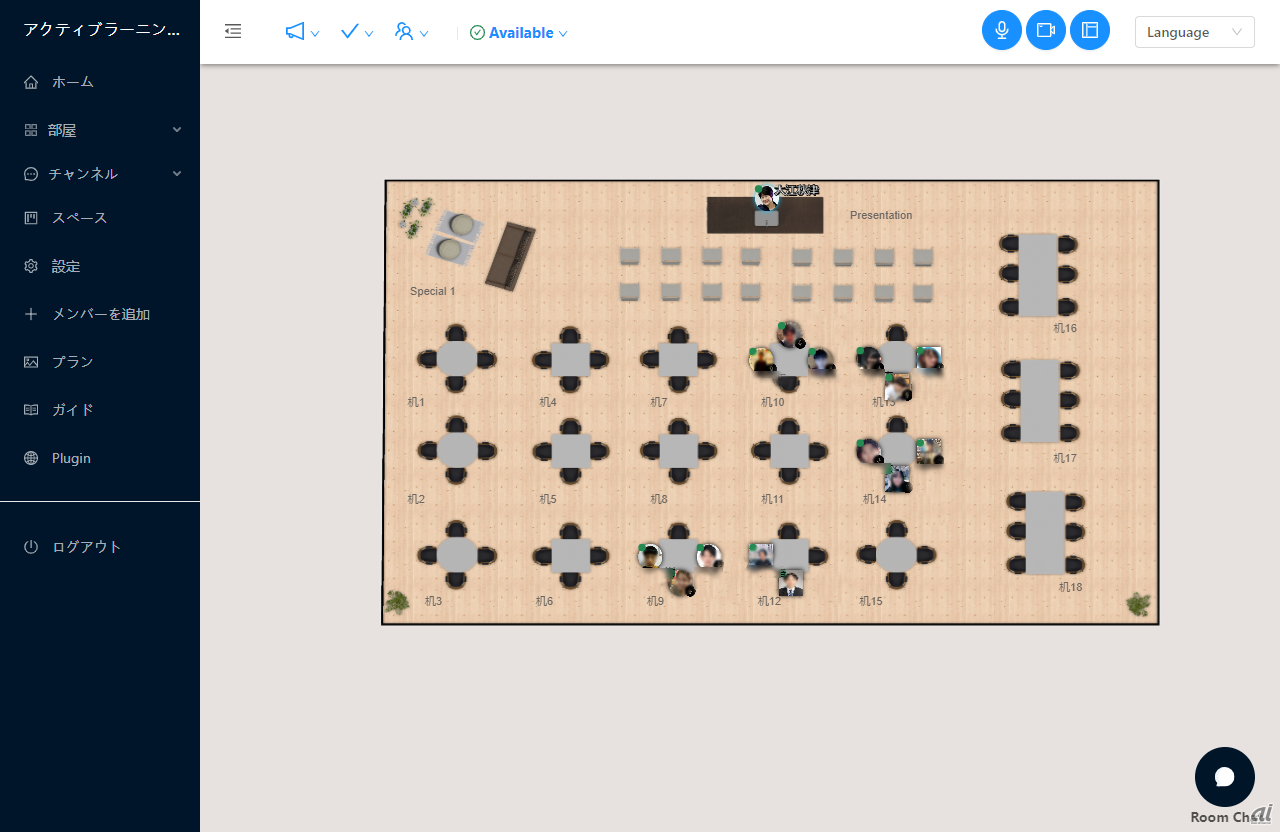Sit at round table 机1
The width and height of the screenshot is (1280, 832).
pos(457,358)
